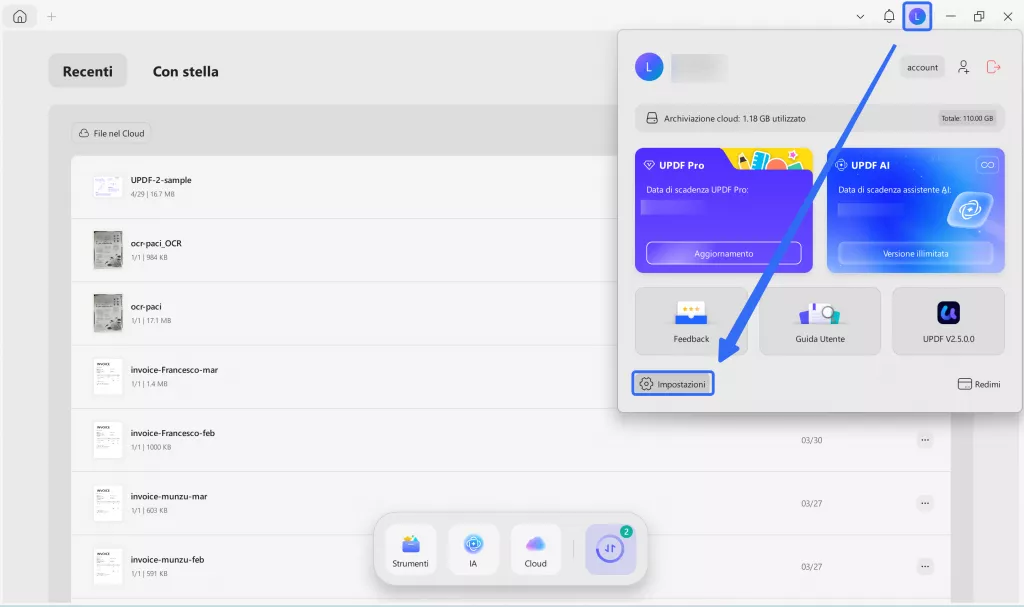Open Strumenti in the bottom dock

click(411, 550)
